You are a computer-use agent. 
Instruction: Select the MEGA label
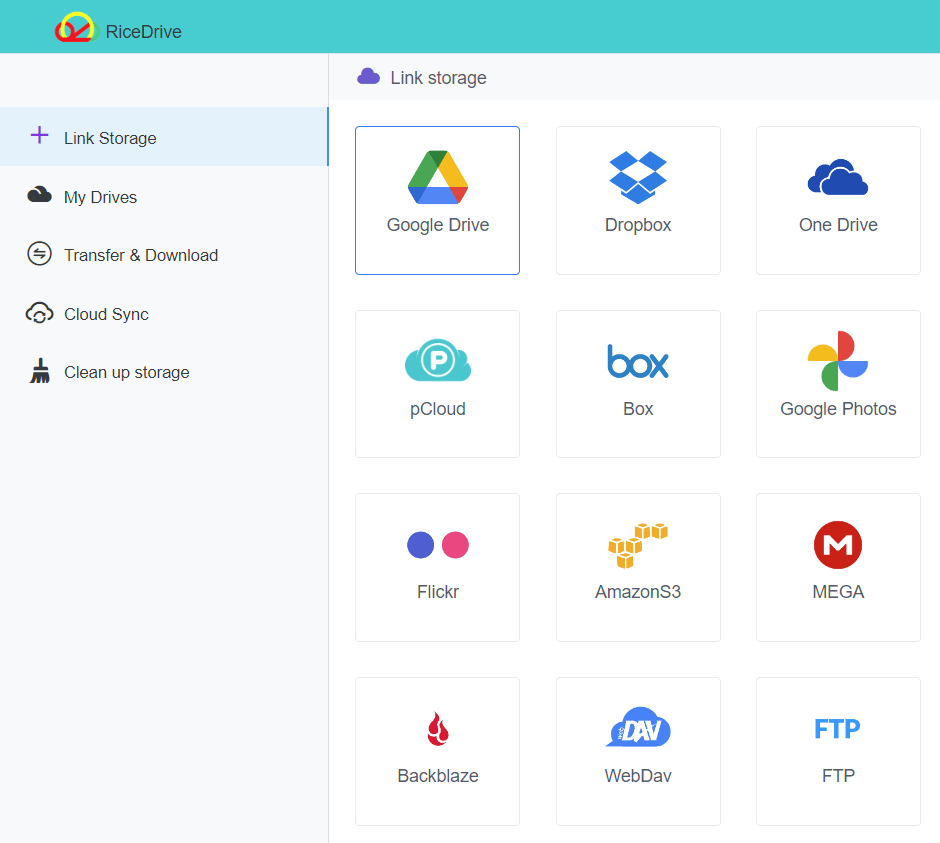pyautogui.click(x=838, y=592)
